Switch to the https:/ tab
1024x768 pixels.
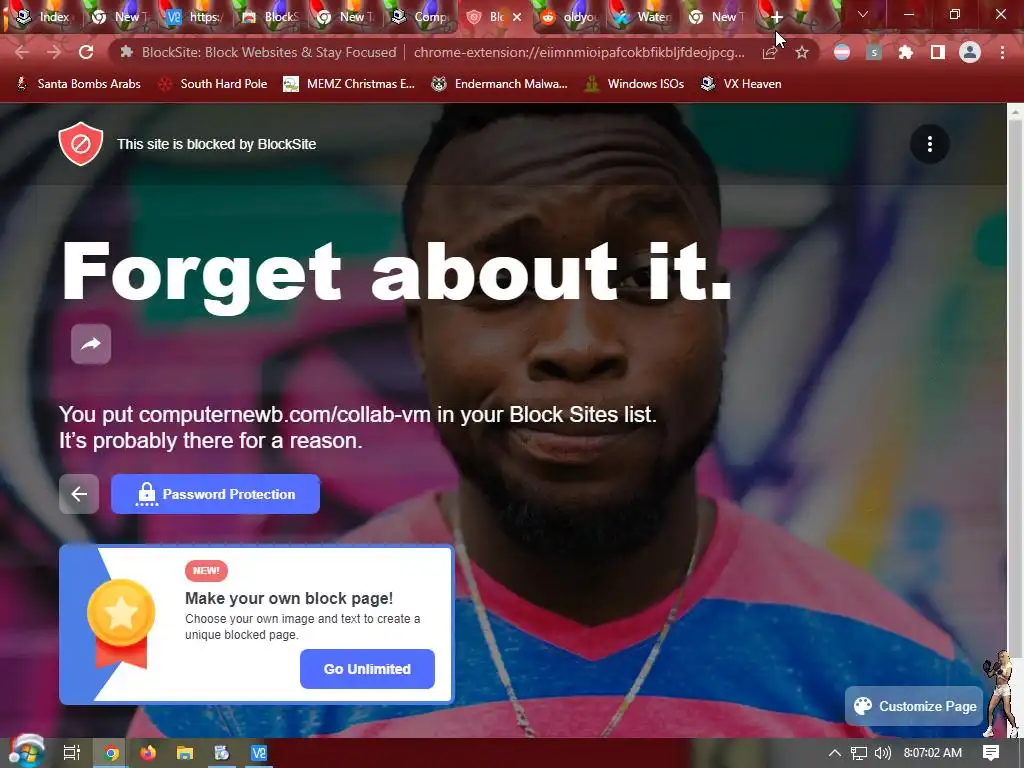[x=193, y=17]
